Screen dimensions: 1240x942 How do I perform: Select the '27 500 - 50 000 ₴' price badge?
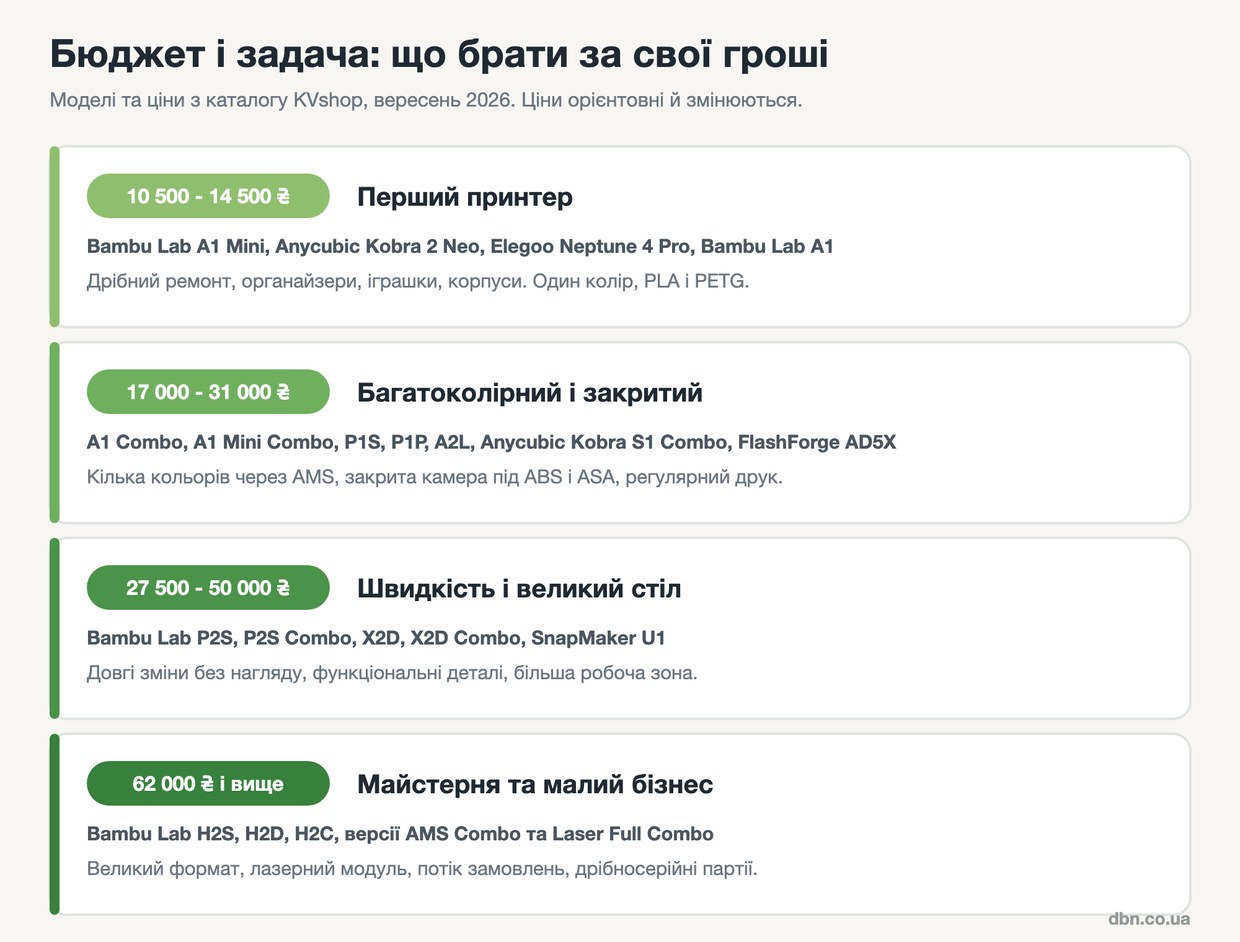click(x=208, y=588)
